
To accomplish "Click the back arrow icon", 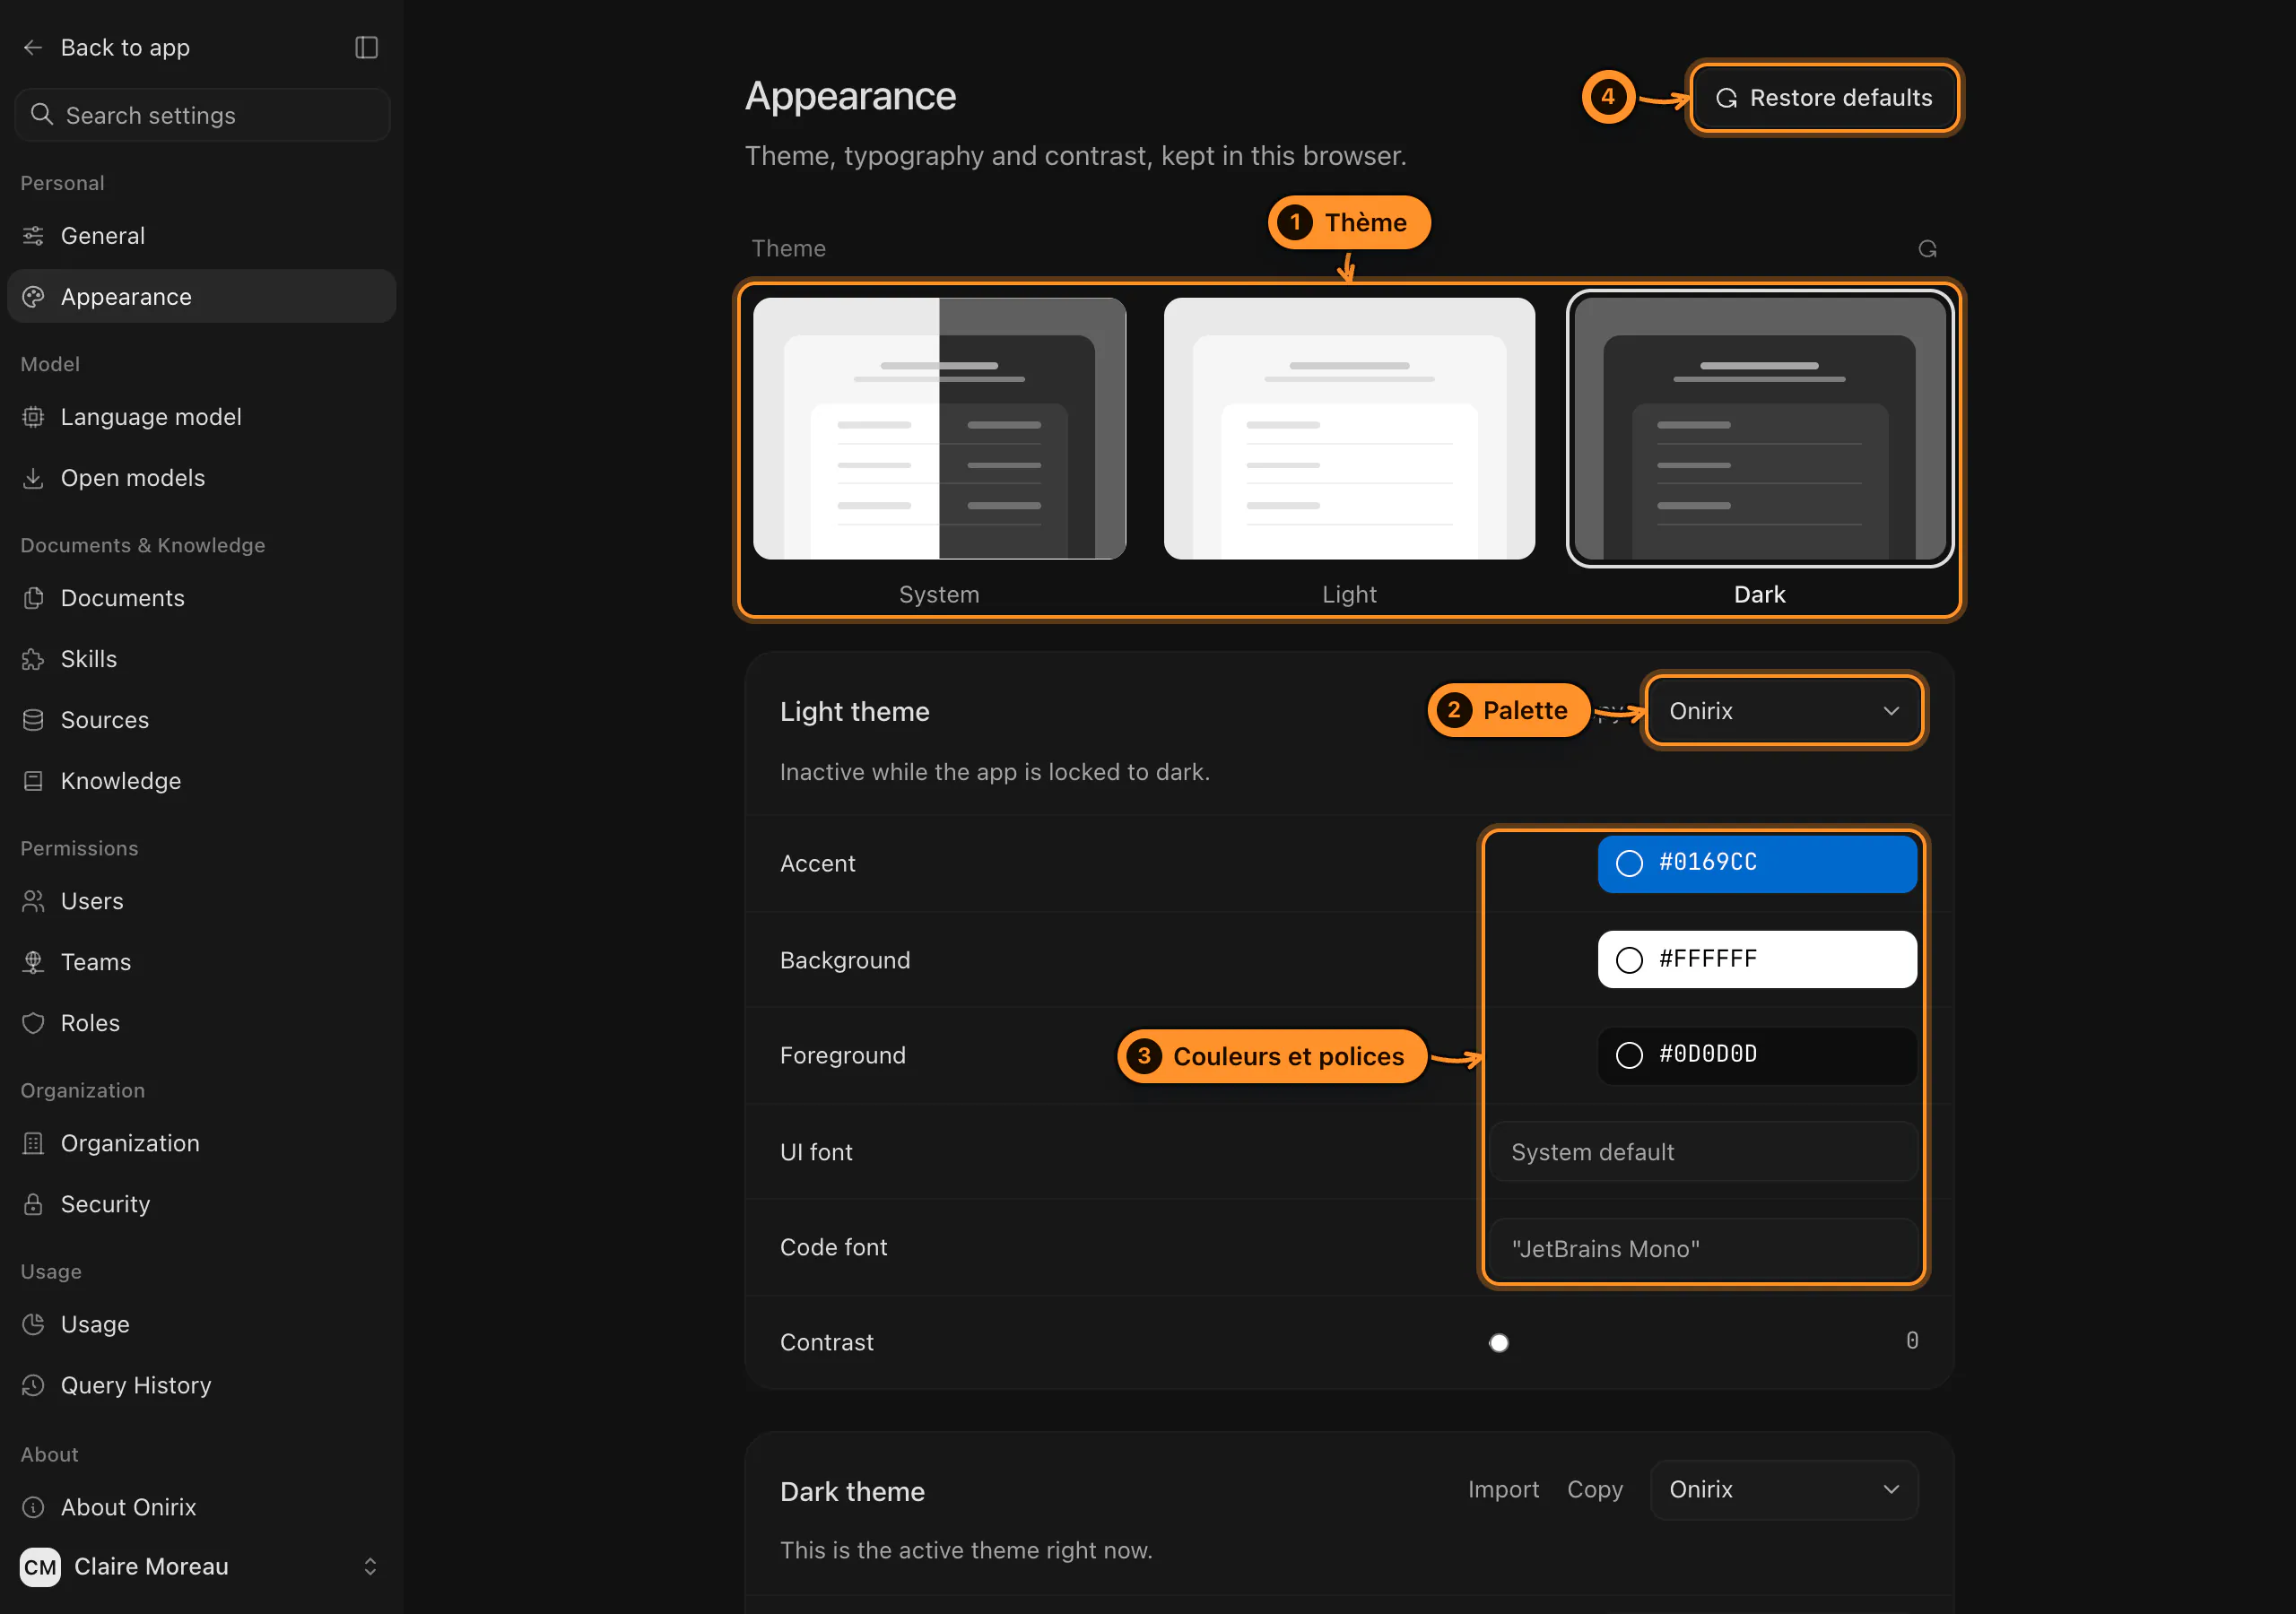I will click(33, 47).
